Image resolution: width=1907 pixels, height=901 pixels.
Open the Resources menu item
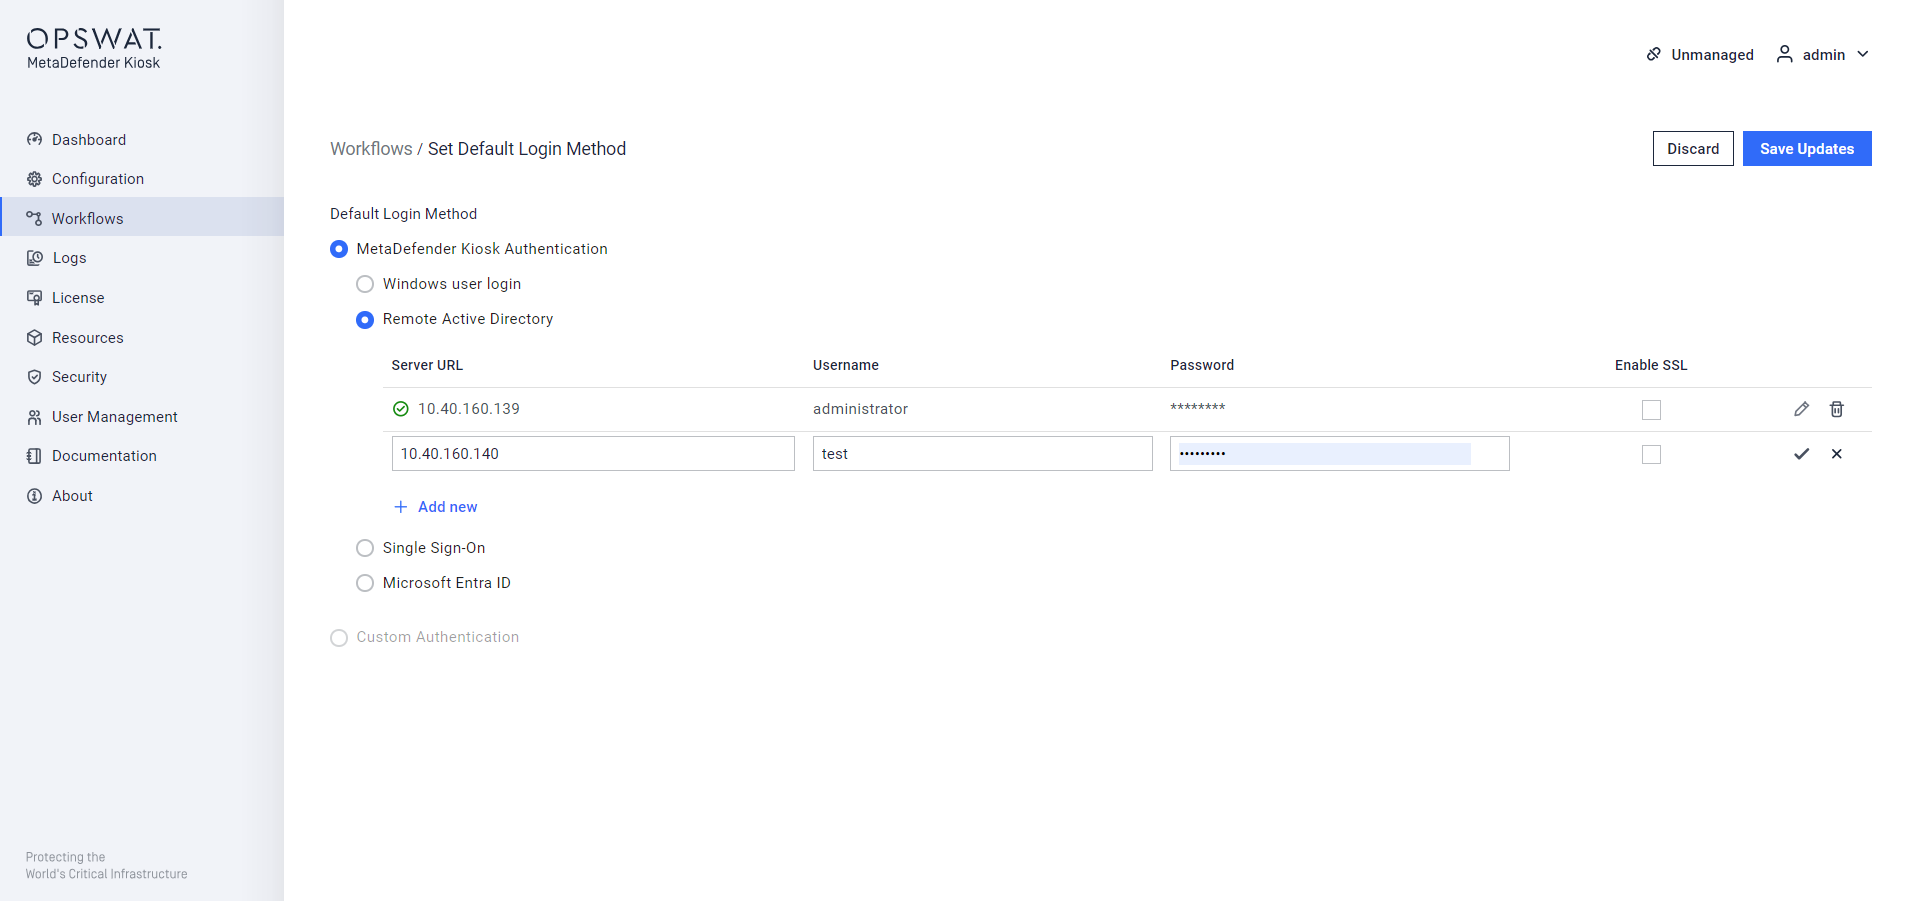point(142,338)
